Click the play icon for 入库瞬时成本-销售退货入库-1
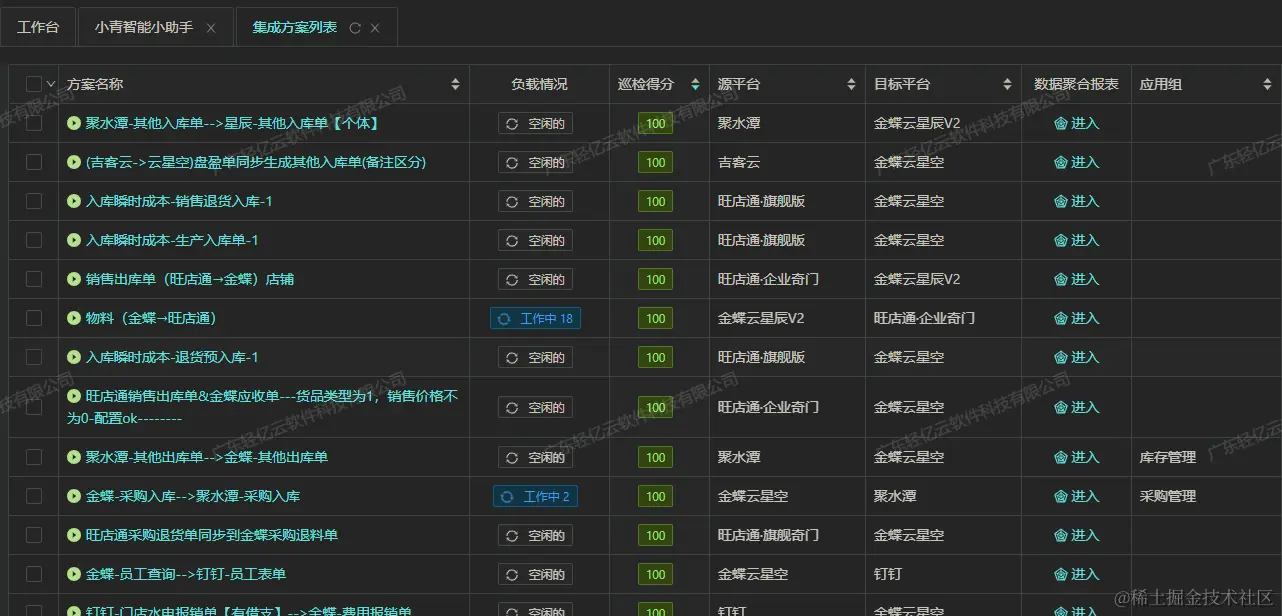Image resolution: width=1282 pixels, height=616 pixels. (x=74, y=201)
